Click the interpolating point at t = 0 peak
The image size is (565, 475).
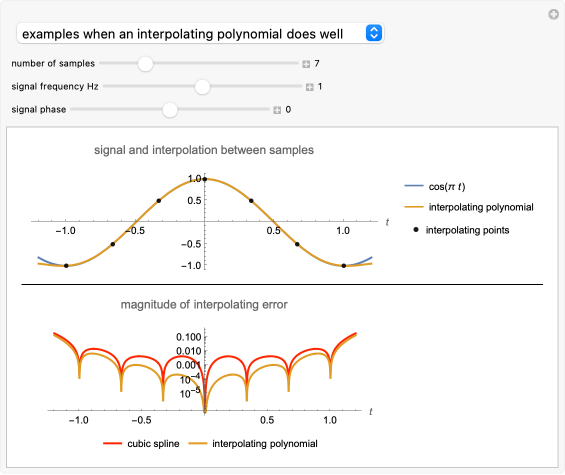tap(205, 179)
